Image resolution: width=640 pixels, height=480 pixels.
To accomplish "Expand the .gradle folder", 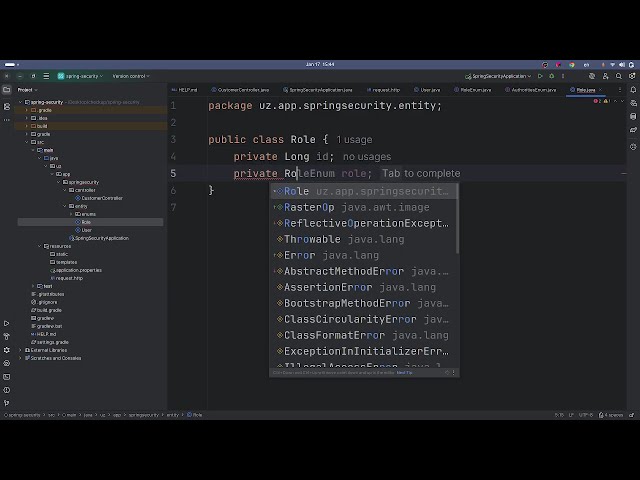I will pos(27,110).
